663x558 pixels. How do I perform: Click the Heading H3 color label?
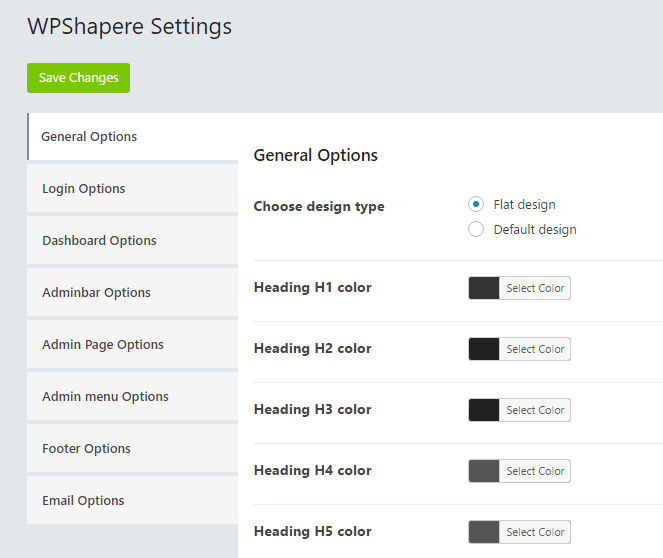pos(312,409)
